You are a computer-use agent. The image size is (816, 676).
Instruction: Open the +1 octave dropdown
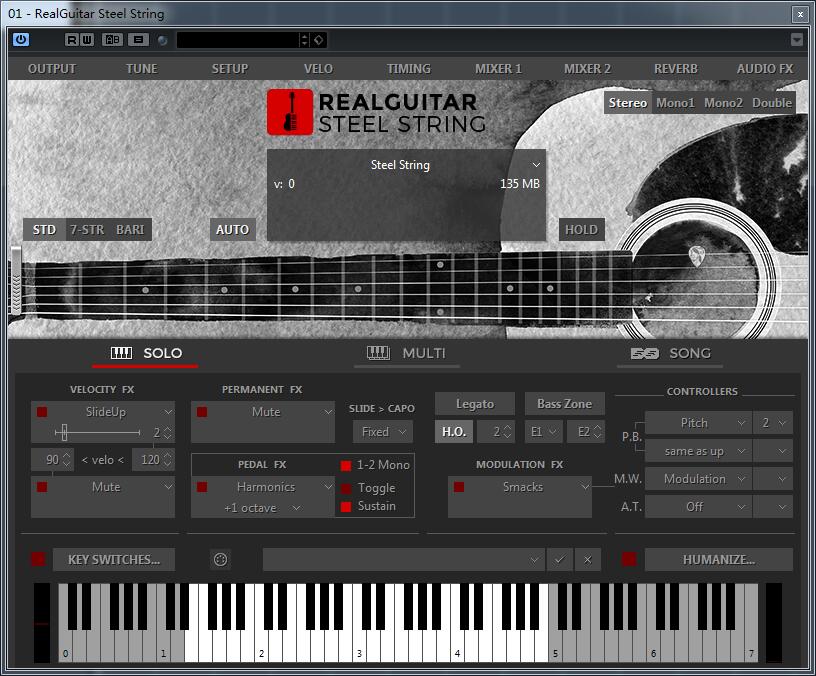262,508
